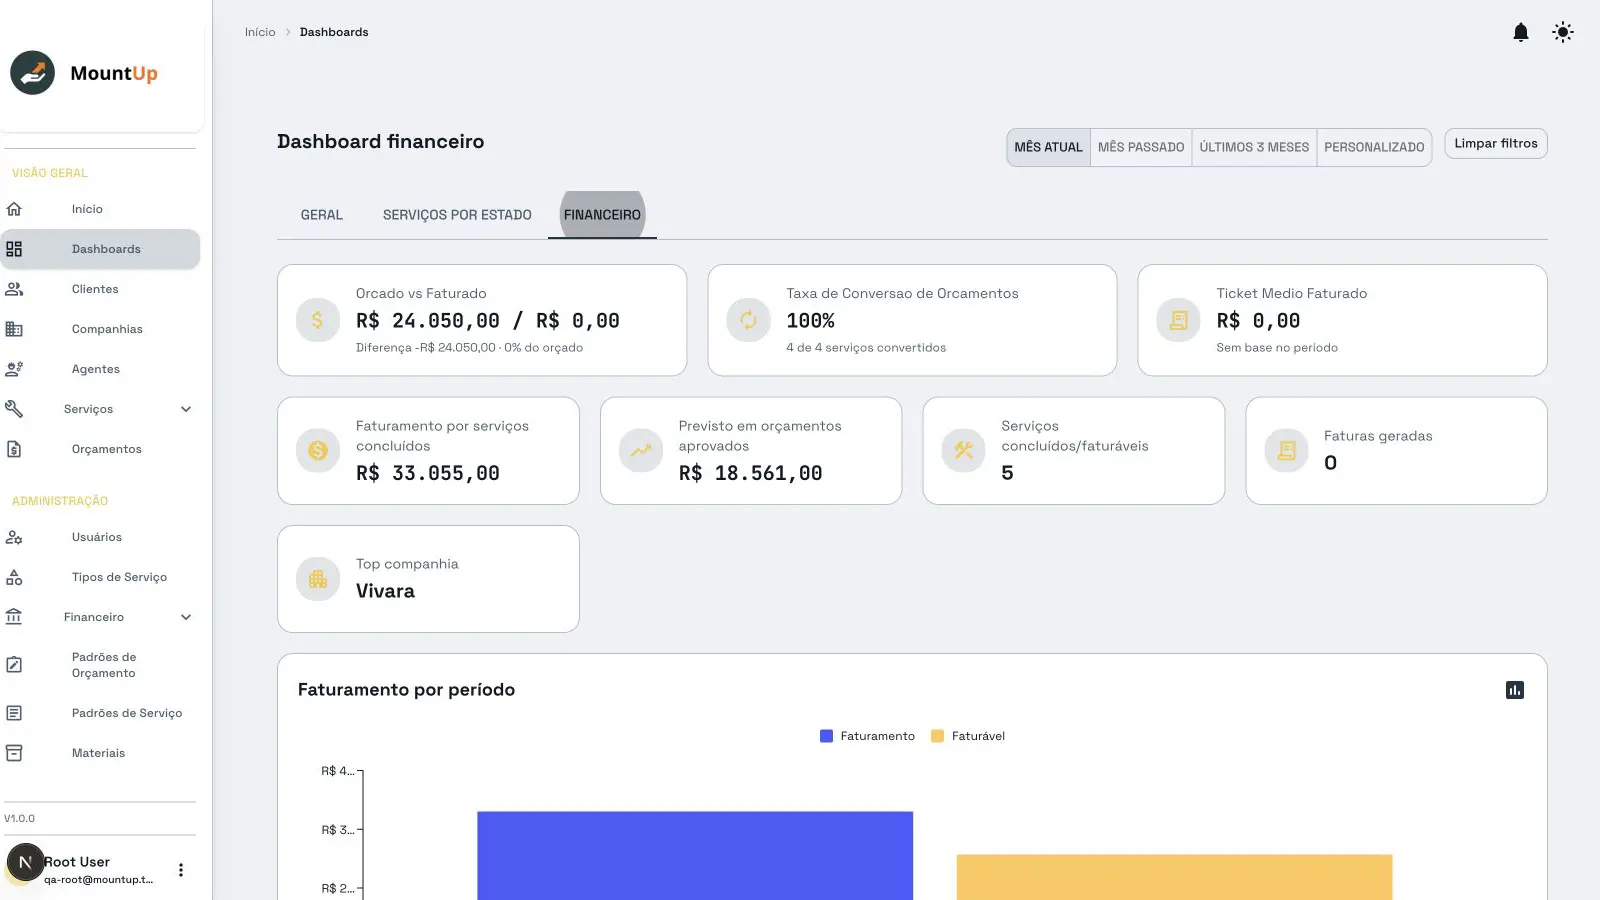Screen dimensions: 1600x900
Task: Toggle light/dark theme sun icon
Action: 1563,32
